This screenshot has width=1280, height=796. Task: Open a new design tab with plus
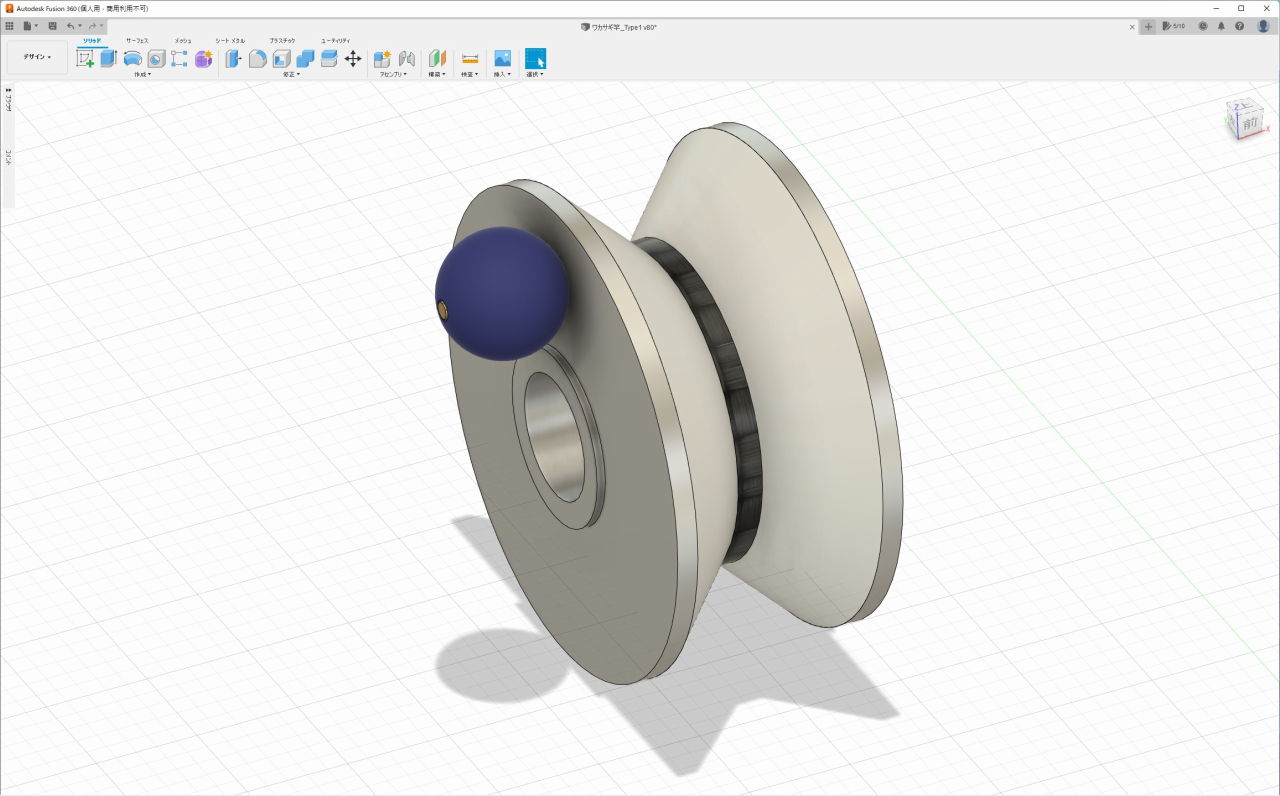tap(1148, 26)
